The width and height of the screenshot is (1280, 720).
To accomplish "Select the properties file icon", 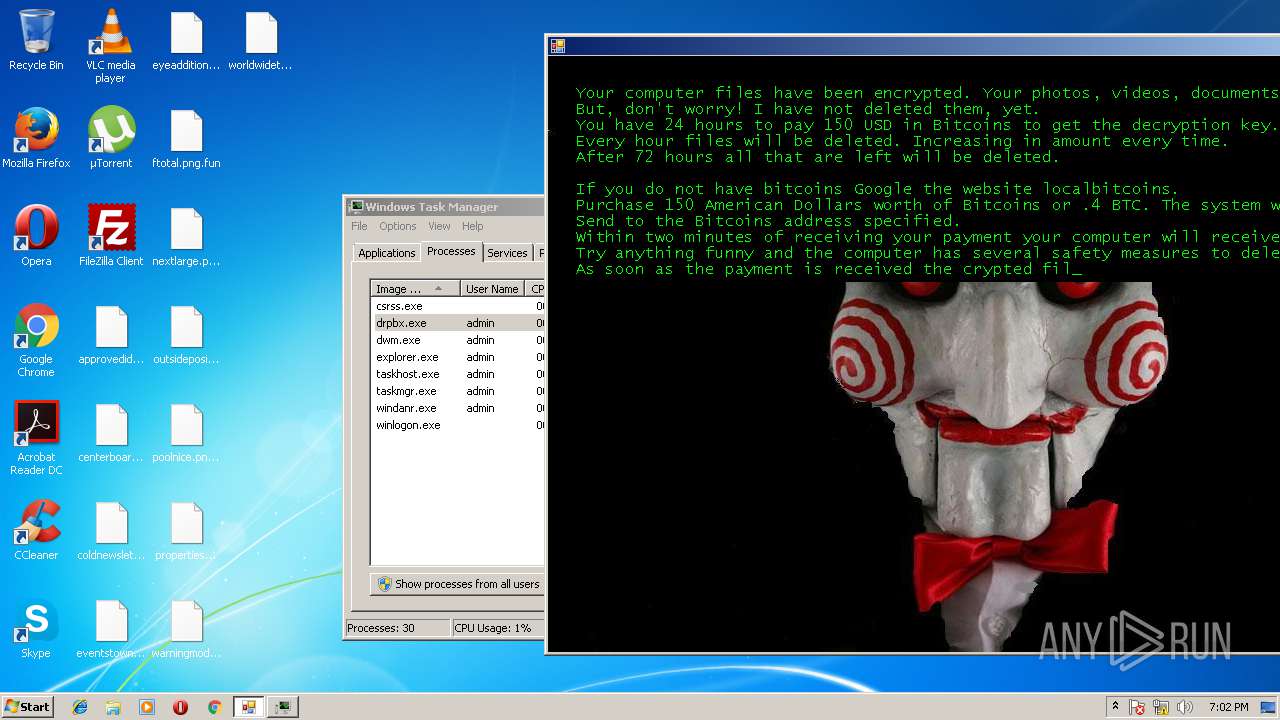I will 186,530.
